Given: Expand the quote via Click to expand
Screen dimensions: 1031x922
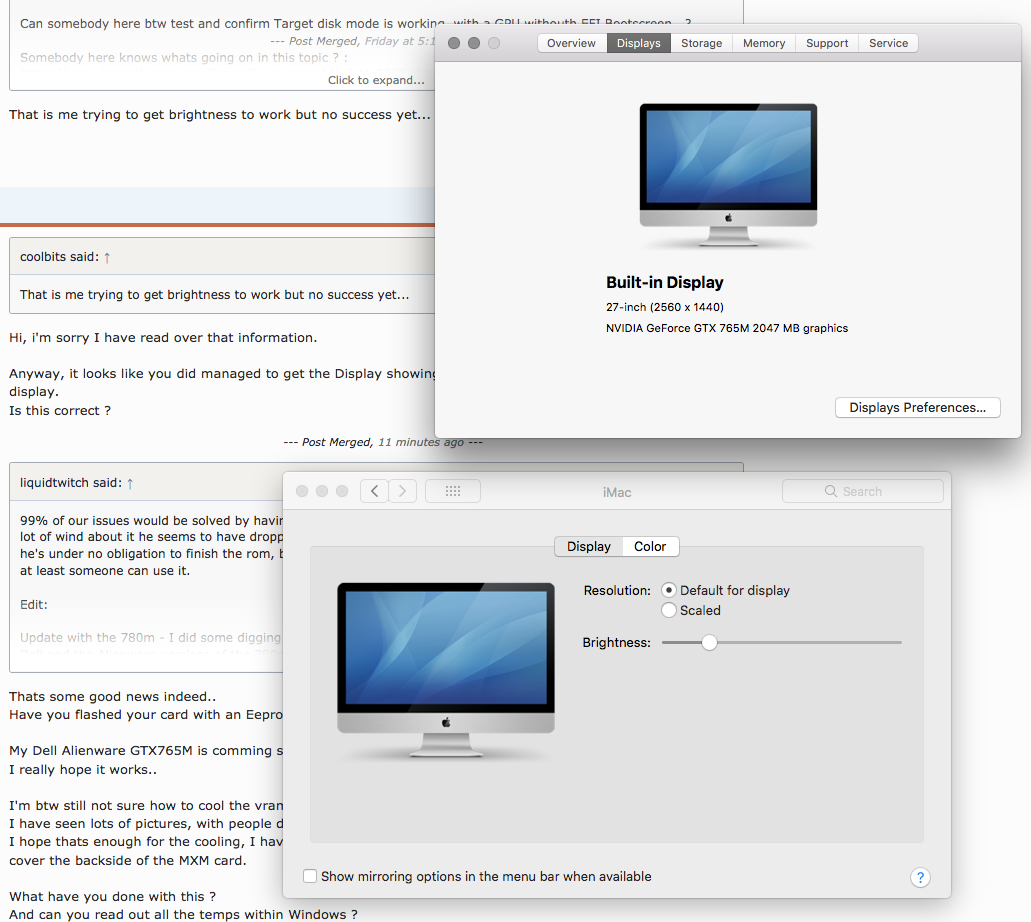Looking at the screenshot, I should 376,80.
